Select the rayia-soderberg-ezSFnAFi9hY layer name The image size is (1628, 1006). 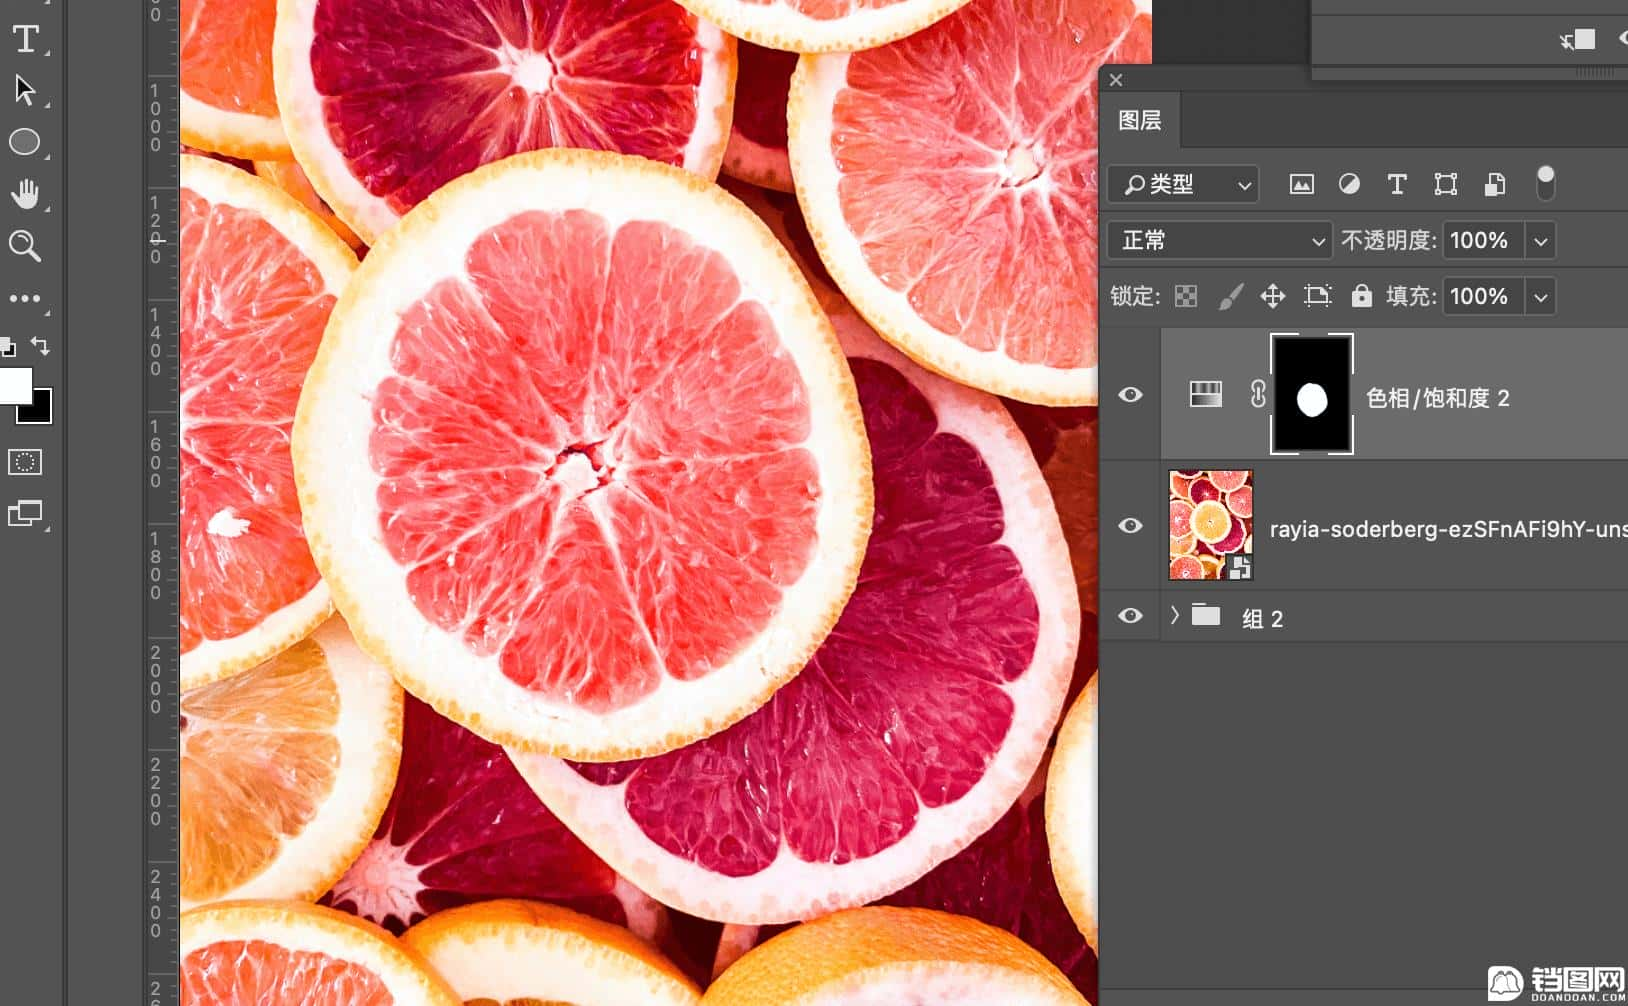[x=1448, y=529]
